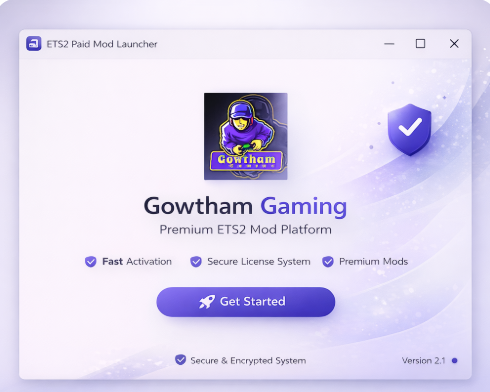The height and width of the screenshot is (392, 490).
Task: Click the "Gowtham Gaming" heading
Action: coord(245,206)
